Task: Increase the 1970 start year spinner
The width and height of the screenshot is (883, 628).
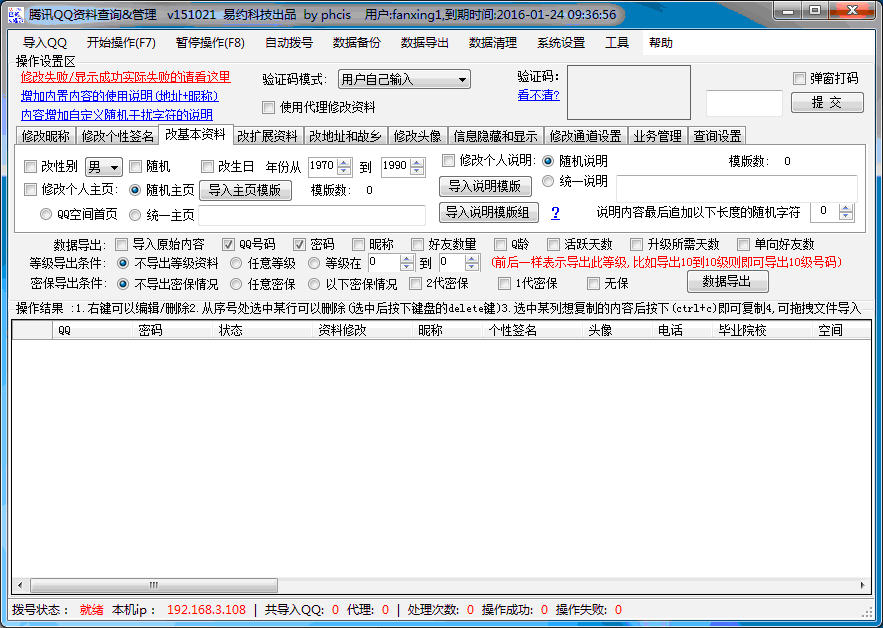Action: click(344, 162)
